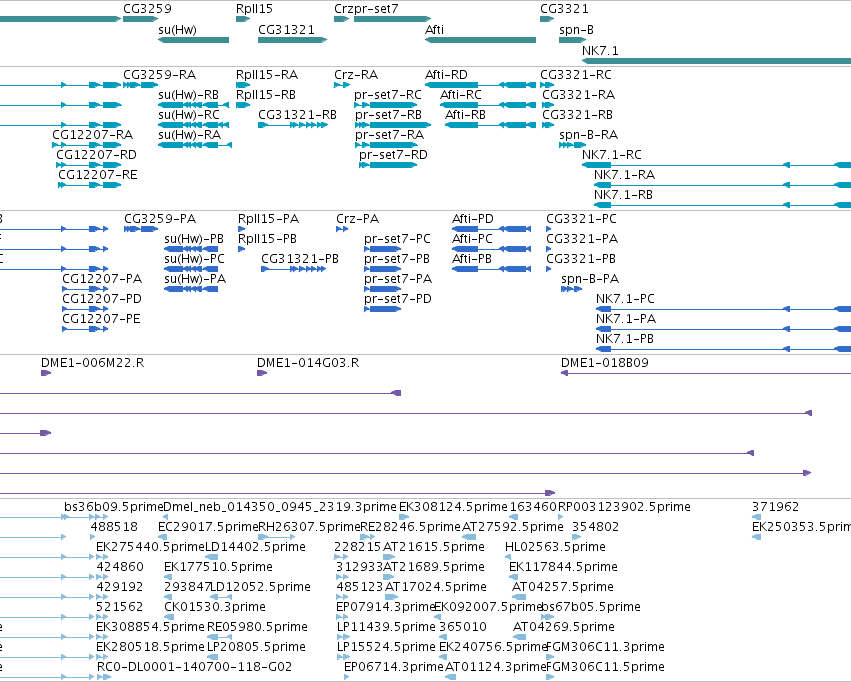Viewport: 851px width, 682px height.
Task: Select protein CG12207-PE
Action: pyautogui.click(x=85, y=329)
